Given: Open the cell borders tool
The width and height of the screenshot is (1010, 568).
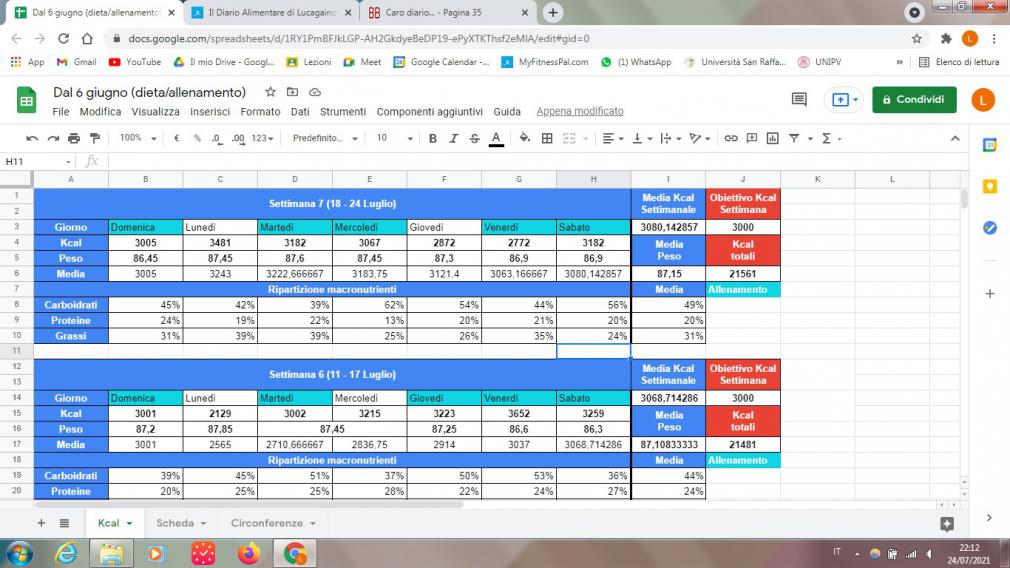Looking at the screenshot, I should pos(547,138).
